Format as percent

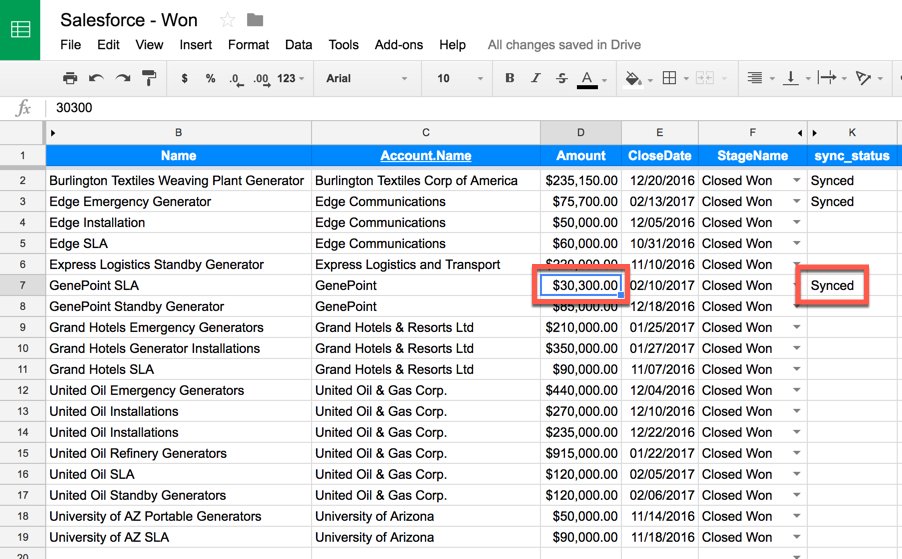pyautogui.click(x=211, y=78)
